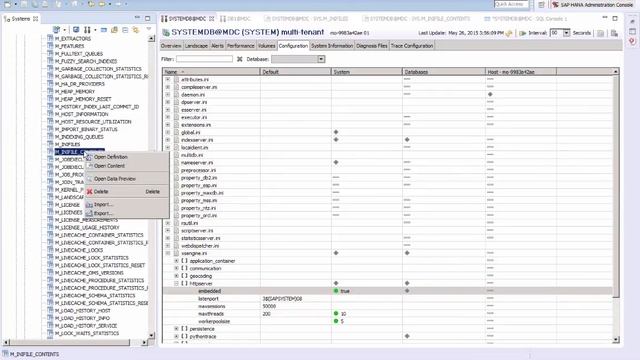Open the Trace Configuration tab
This screenshot has height=360, width=640.
(412, 46)
